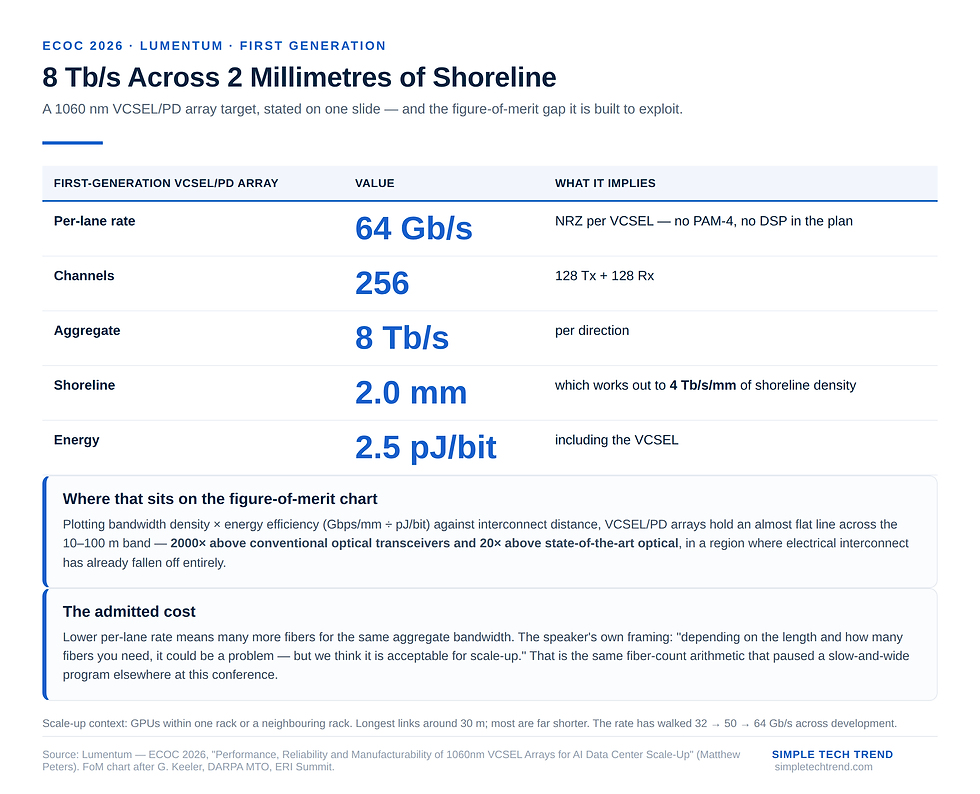Click the bold '4 Tb/s/mm' text
This screenshot has height=794, width=980.
[x=702, y=386]
